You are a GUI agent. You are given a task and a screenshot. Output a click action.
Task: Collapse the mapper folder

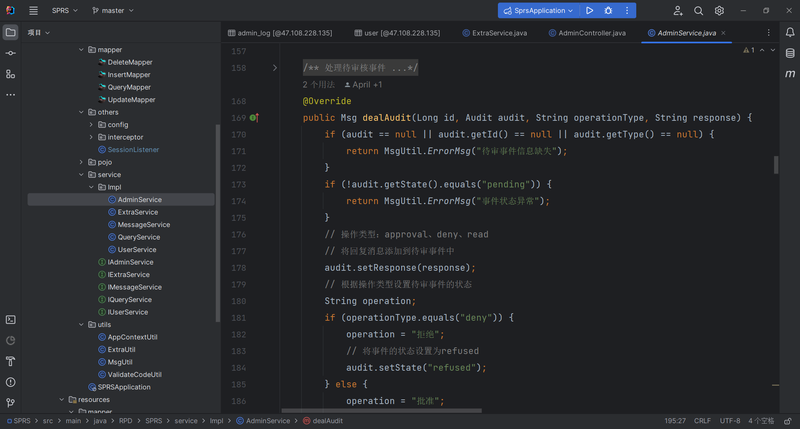[x=81, y=49]
